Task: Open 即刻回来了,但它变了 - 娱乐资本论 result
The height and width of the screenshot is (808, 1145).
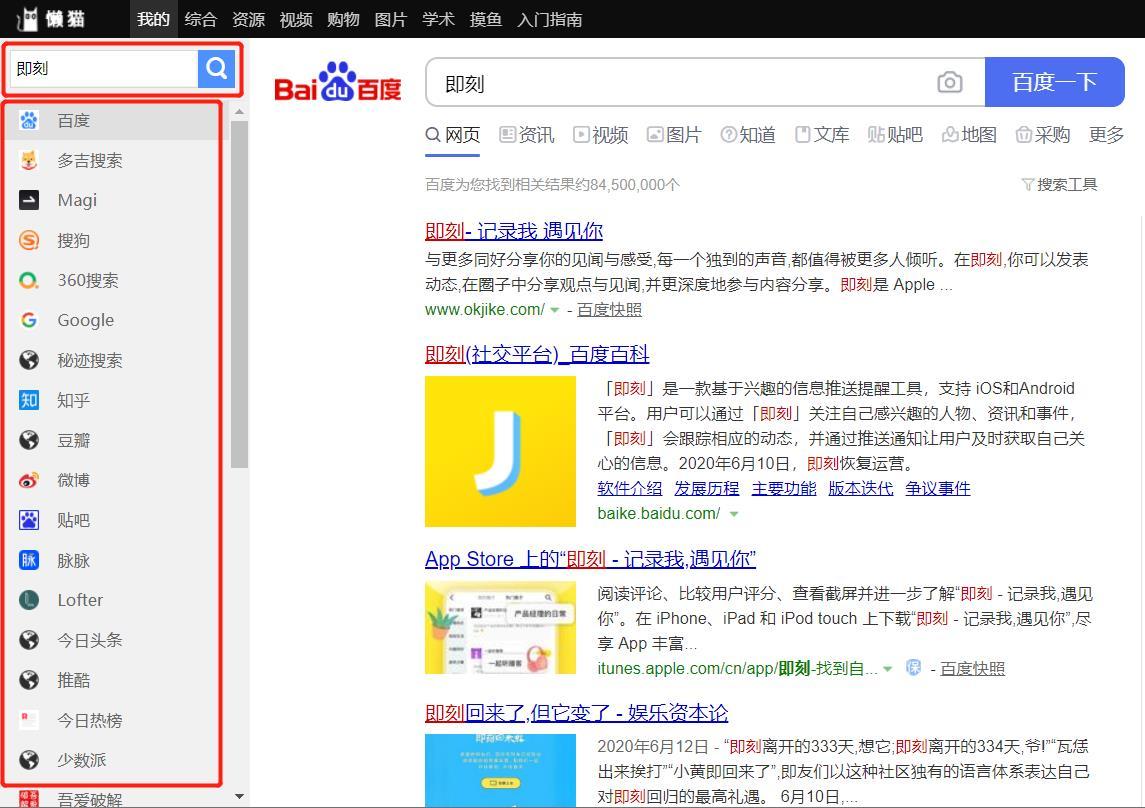Action: pyautogui.click(x=577, y=712)
